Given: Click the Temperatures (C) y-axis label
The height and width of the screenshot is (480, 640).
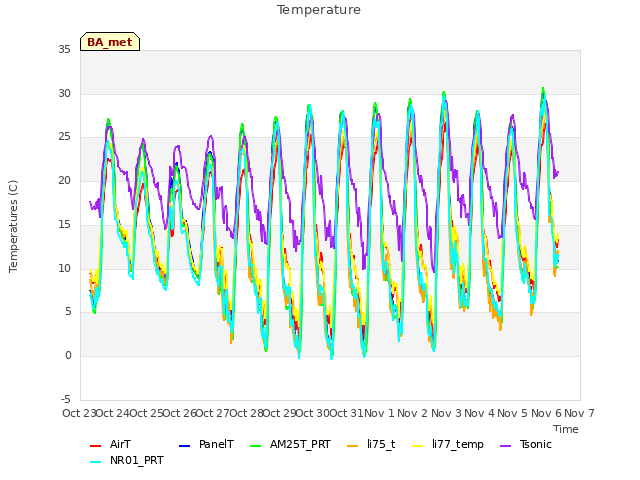Looking at the screenshot, I should pyautogui.click(x=13, y=226).
